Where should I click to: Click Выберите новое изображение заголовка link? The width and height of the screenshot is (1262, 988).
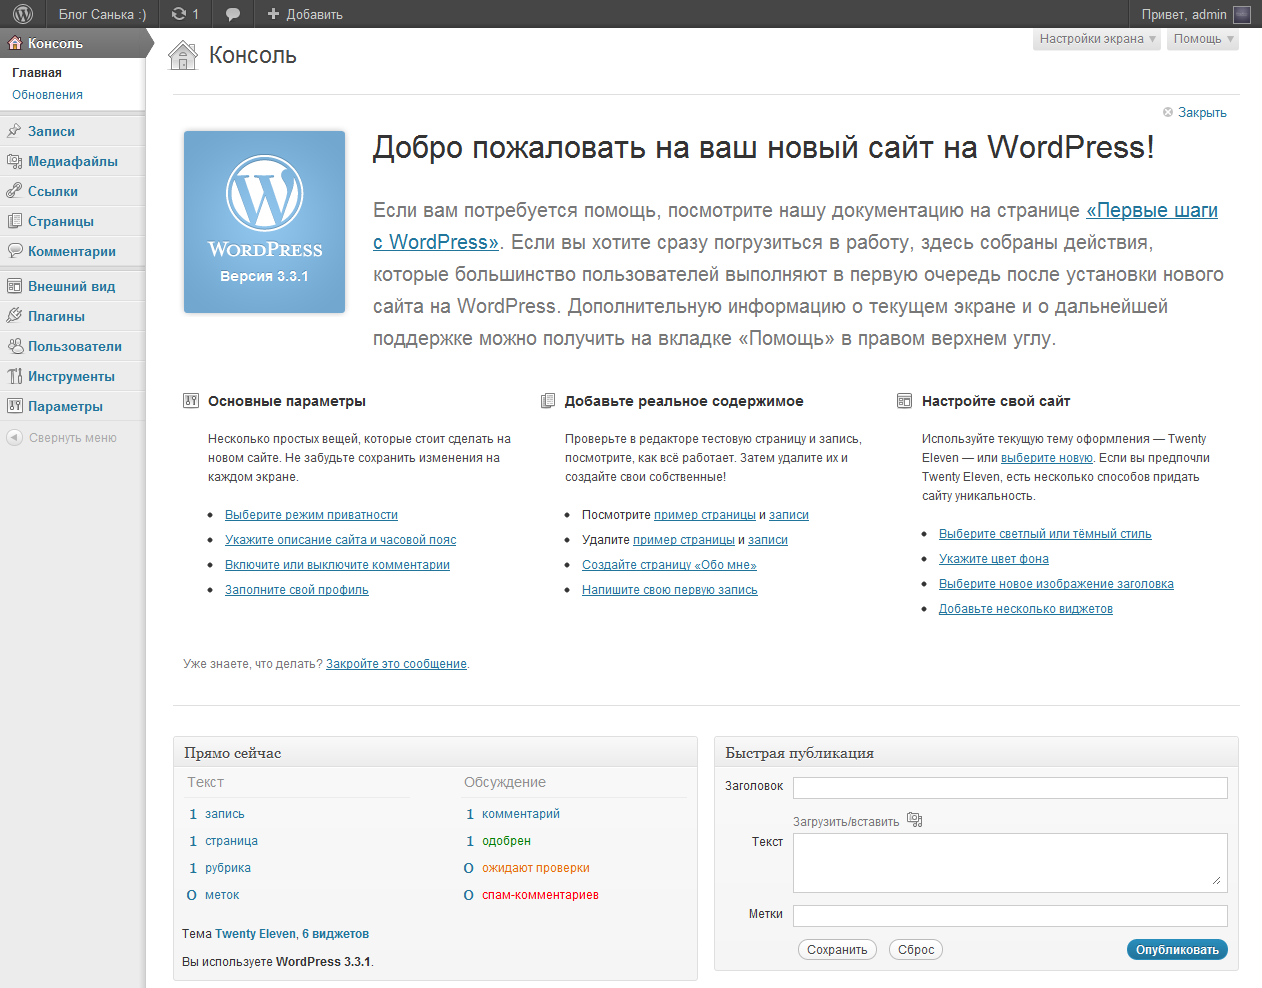coord(1056,584)
